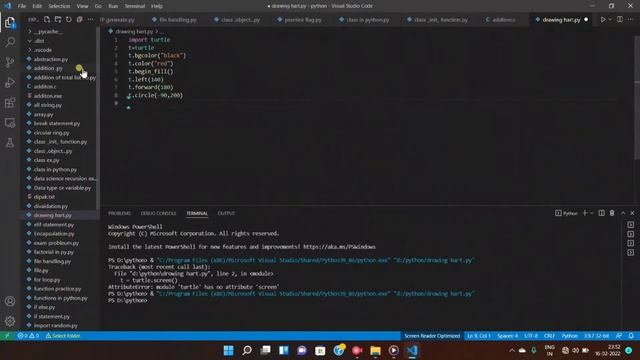Click the Explorer vertical scrollbar
Screen dimensions: 640x360
pyautogui.click(x=98, y=118)
